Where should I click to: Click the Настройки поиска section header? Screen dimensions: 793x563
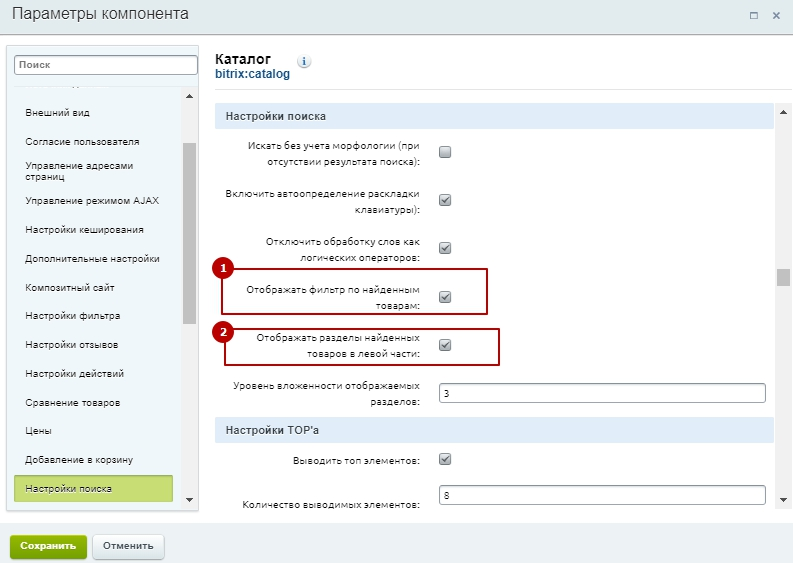[x=494, y=116]
